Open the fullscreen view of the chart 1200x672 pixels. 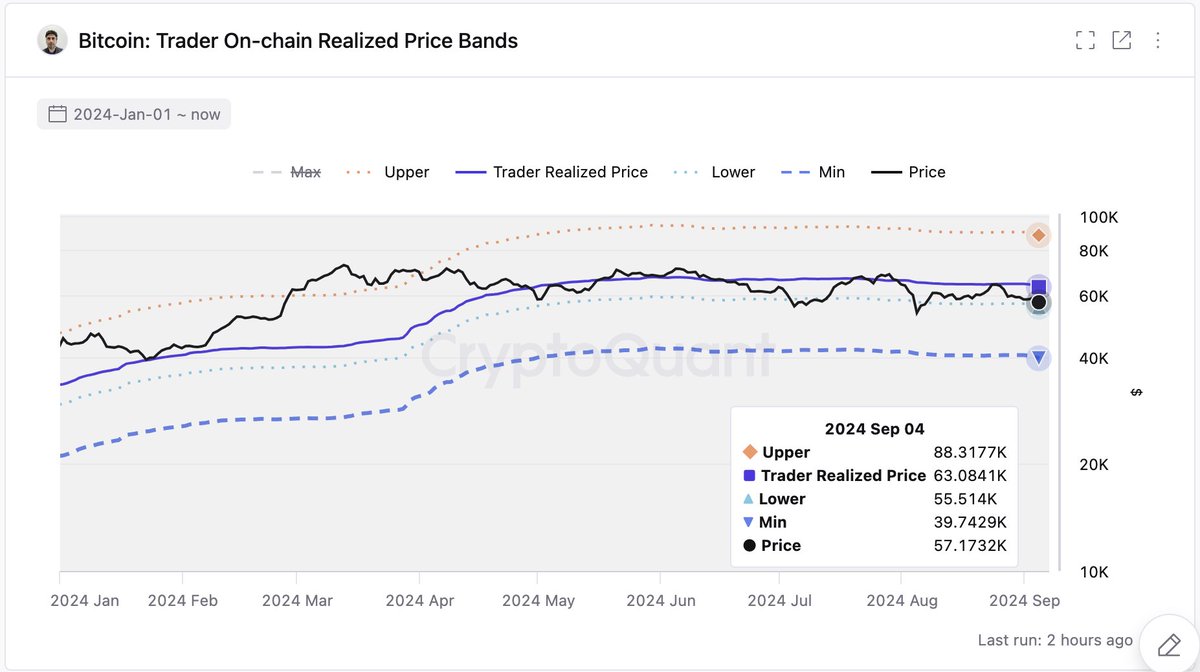1085,40
